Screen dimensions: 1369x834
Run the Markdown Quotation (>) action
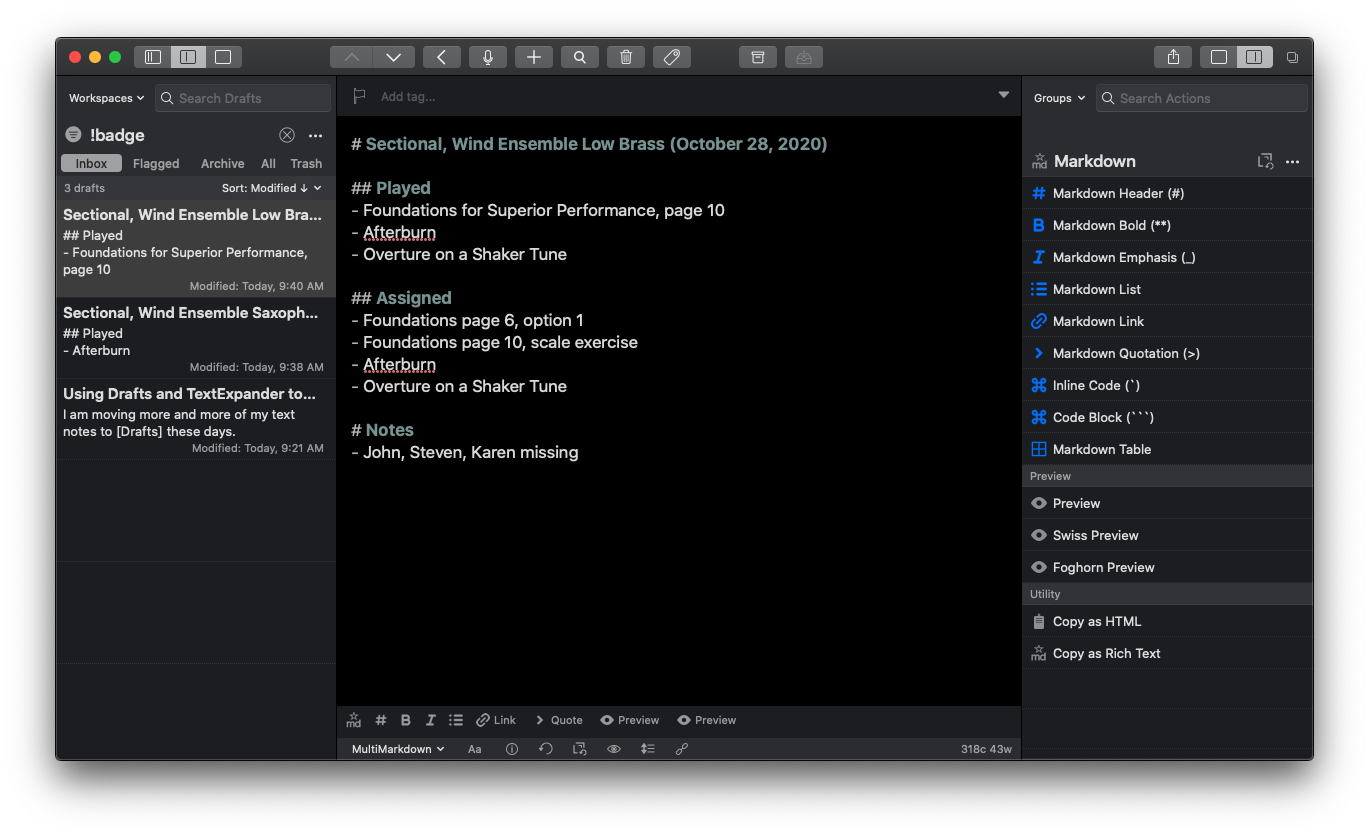click(x=1167, y=353)
